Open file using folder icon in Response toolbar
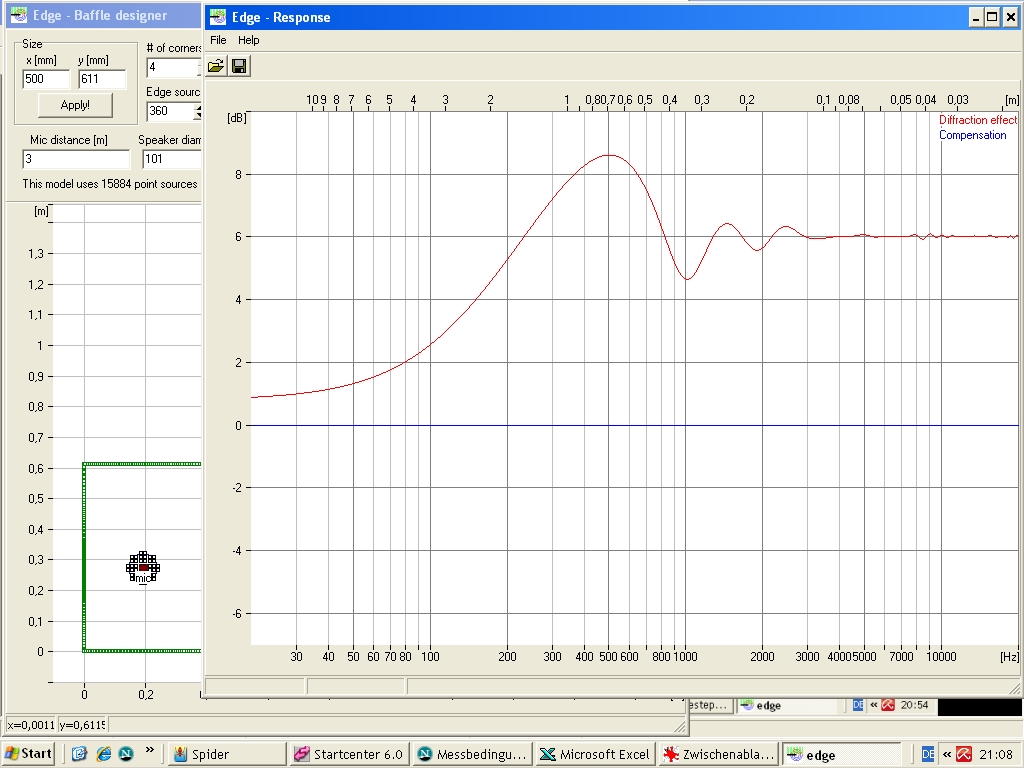This screenshot has height=768, width=1024. 216,66
